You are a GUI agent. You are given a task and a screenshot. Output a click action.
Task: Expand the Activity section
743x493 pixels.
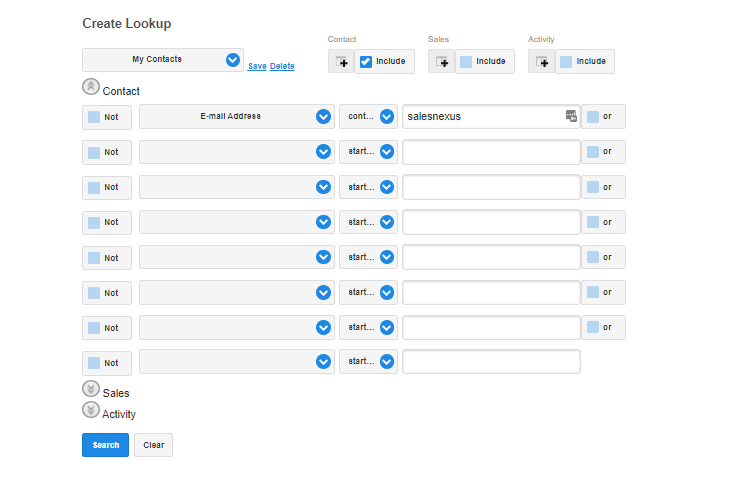click(91, 410)
